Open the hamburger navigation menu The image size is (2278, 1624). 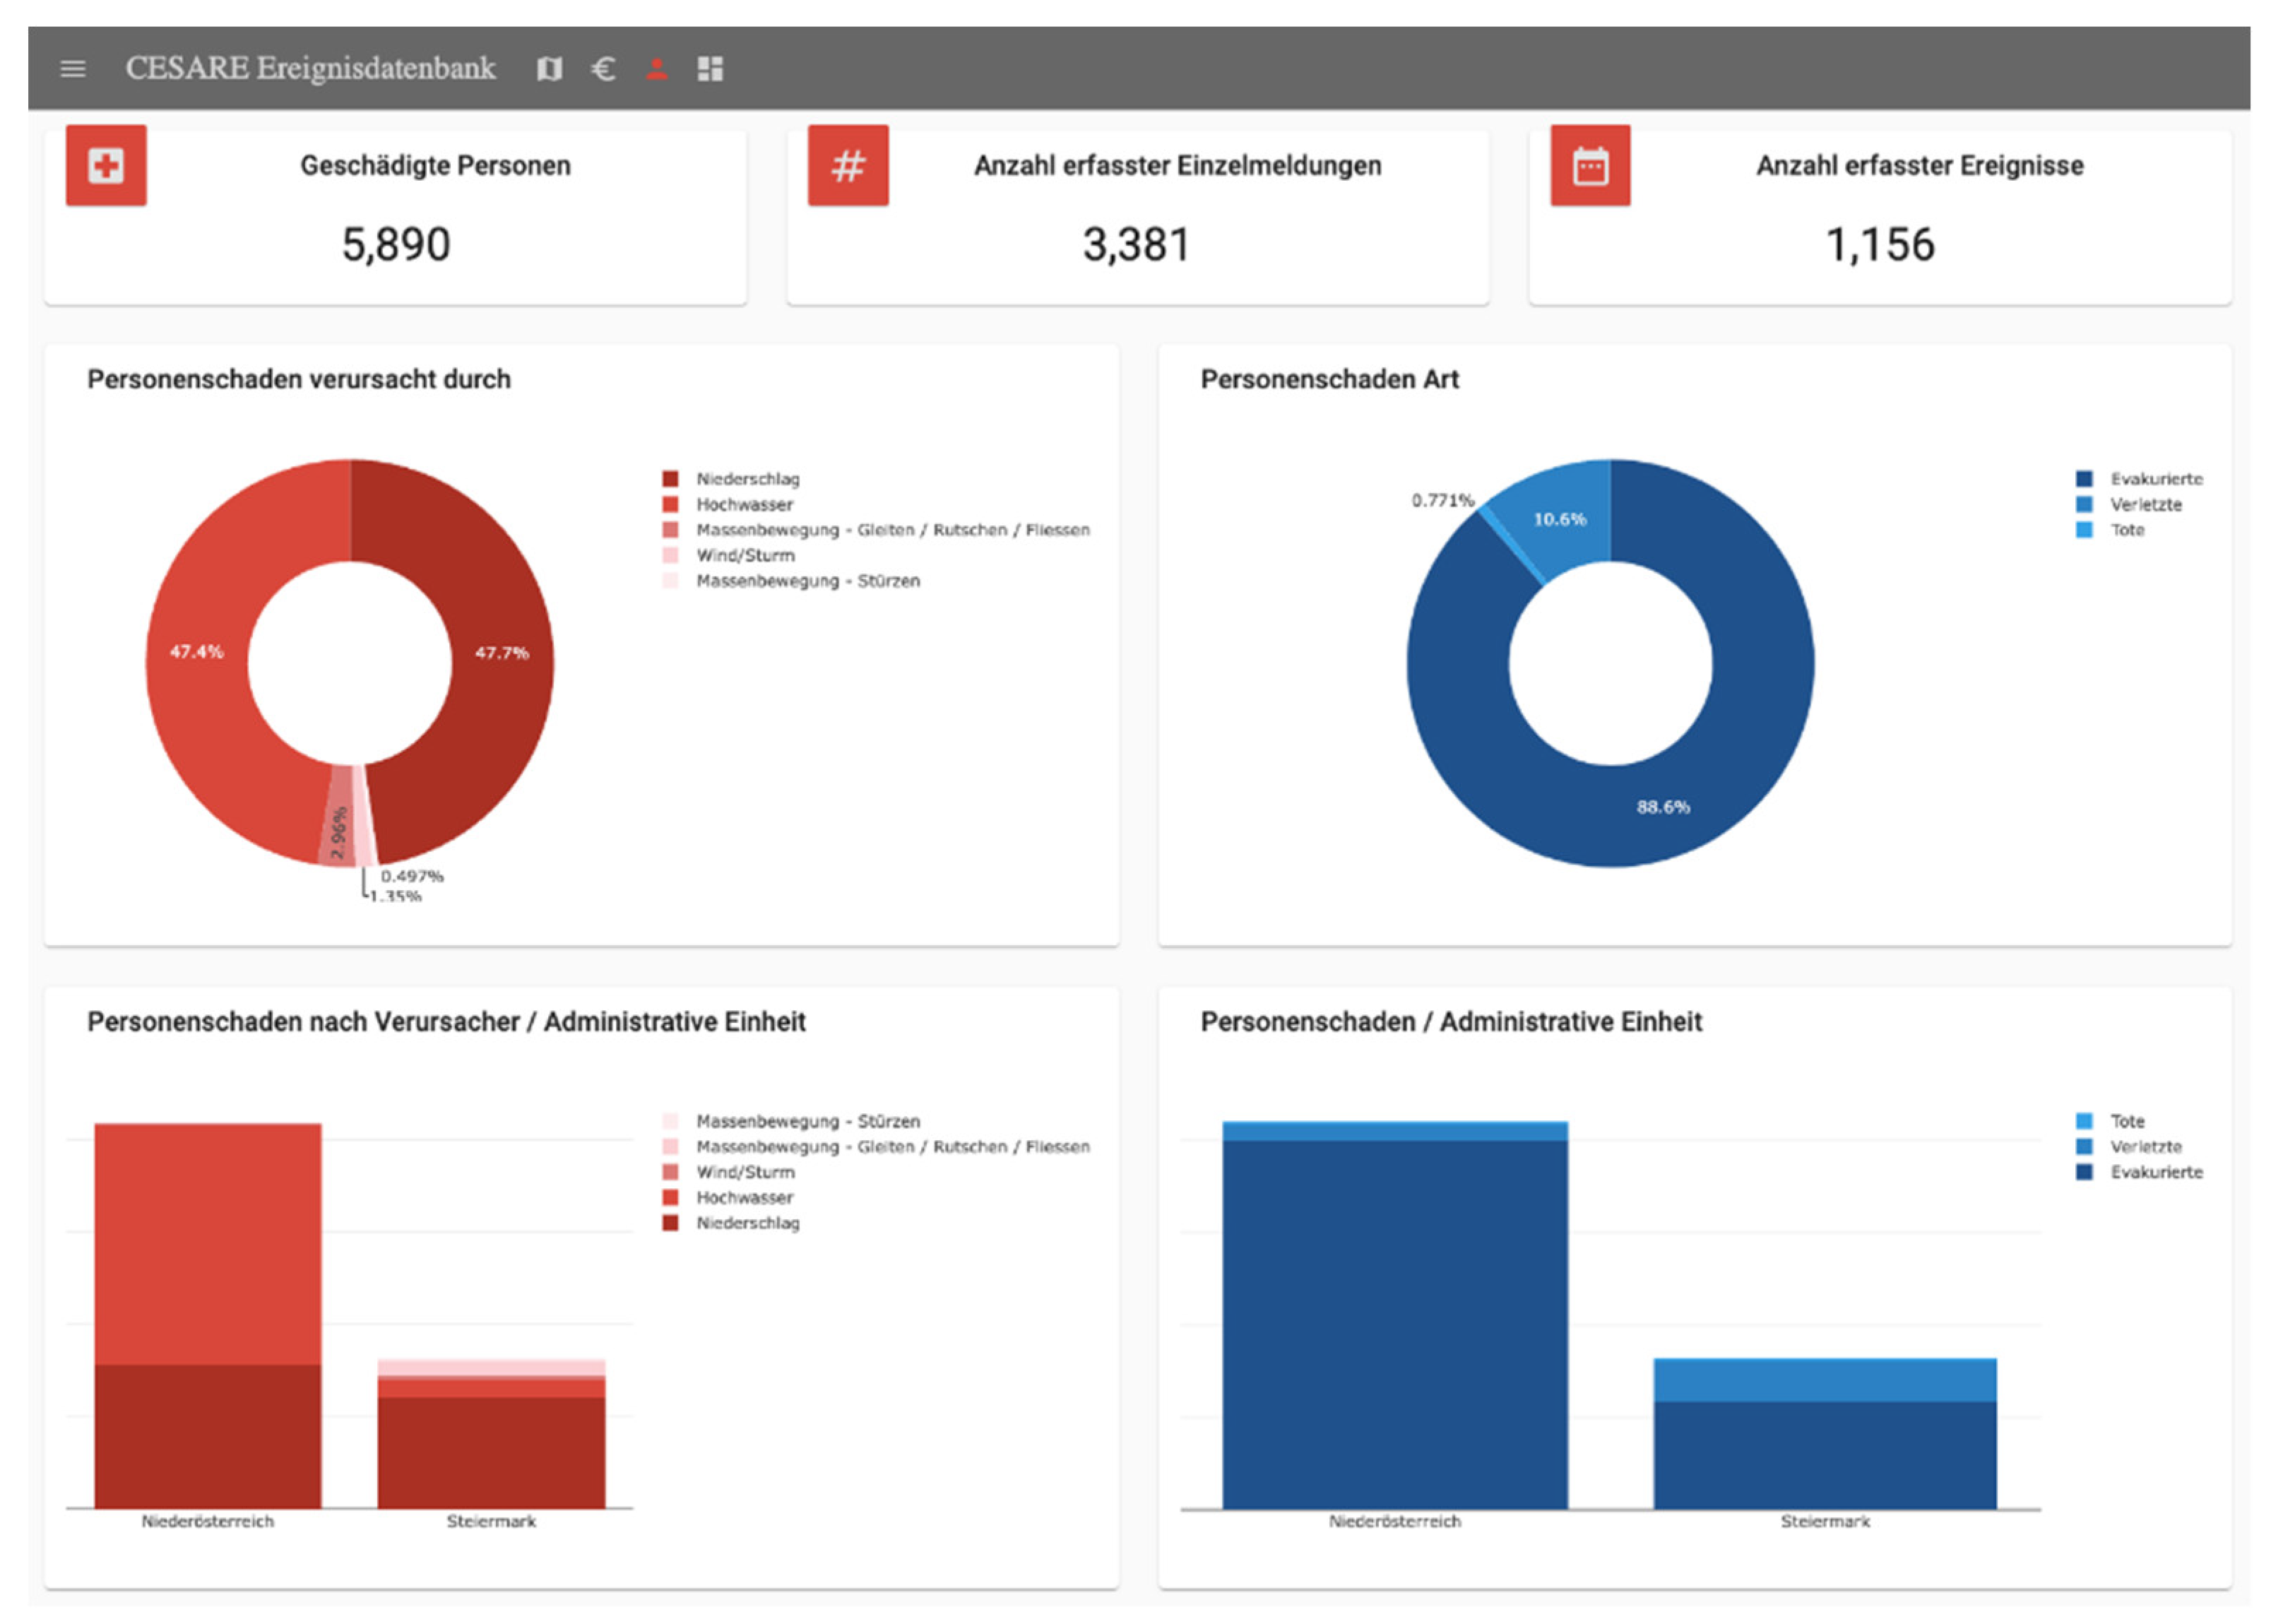73,69
